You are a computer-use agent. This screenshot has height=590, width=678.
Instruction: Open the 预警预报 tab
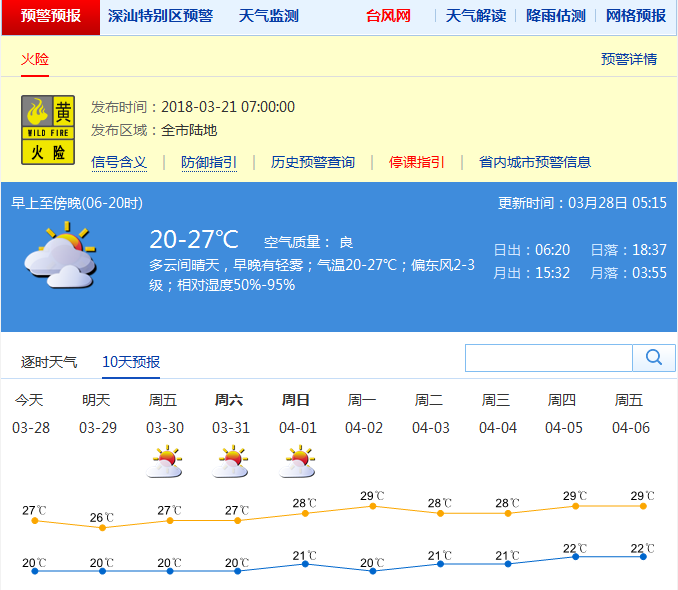point(50,16)
